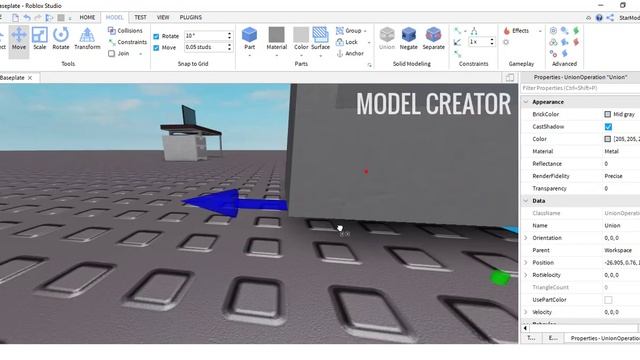This screenshot has height=360, width=640.
Task: Click the move snap studs field
Action: coord(205,47)
